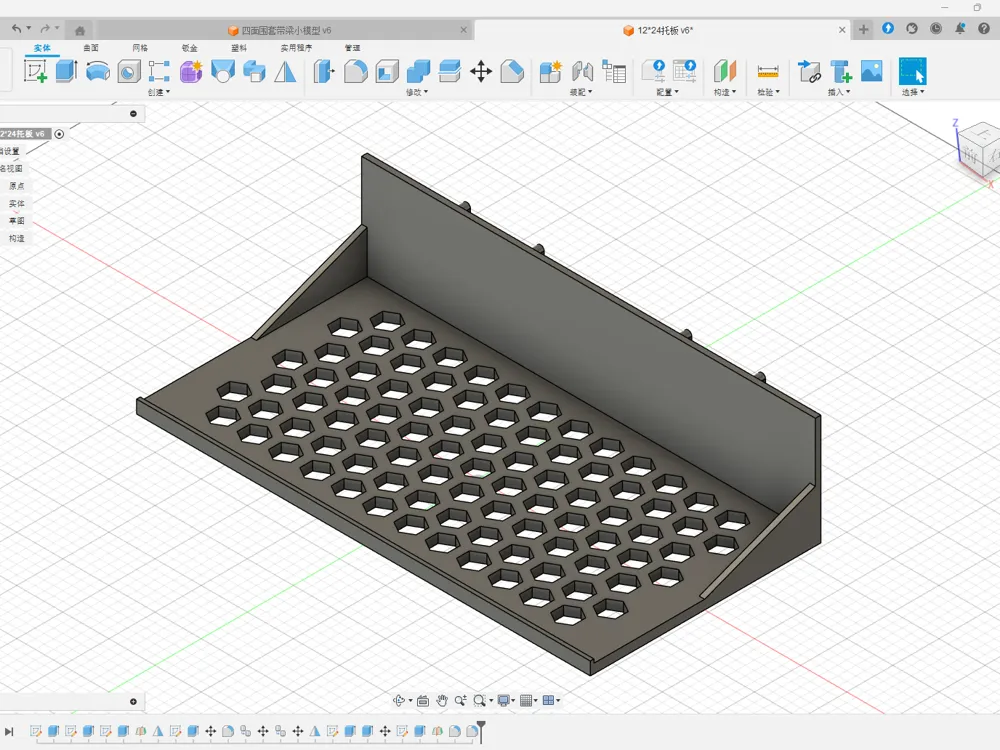The width and height of the screenshot is (1000, 750).
Task: Click the new design plus button
Action: click(x=864, y=29)
